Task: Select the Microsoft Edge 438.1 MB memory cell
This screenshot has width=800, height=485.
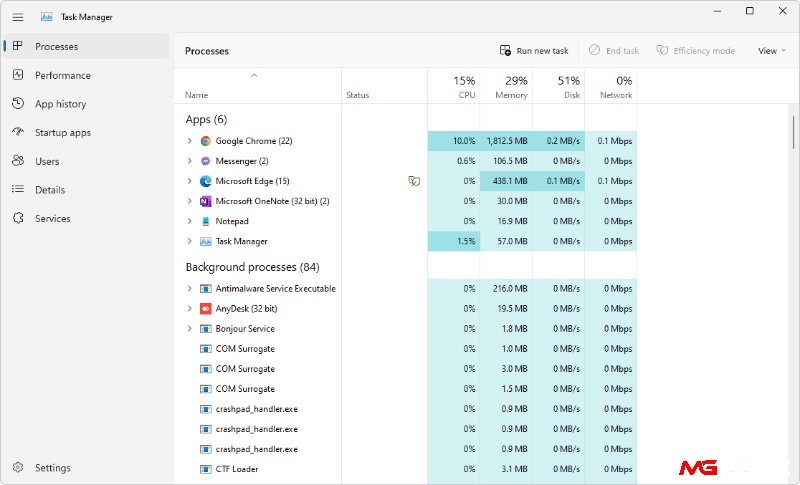Action: [x=506, y=181]
